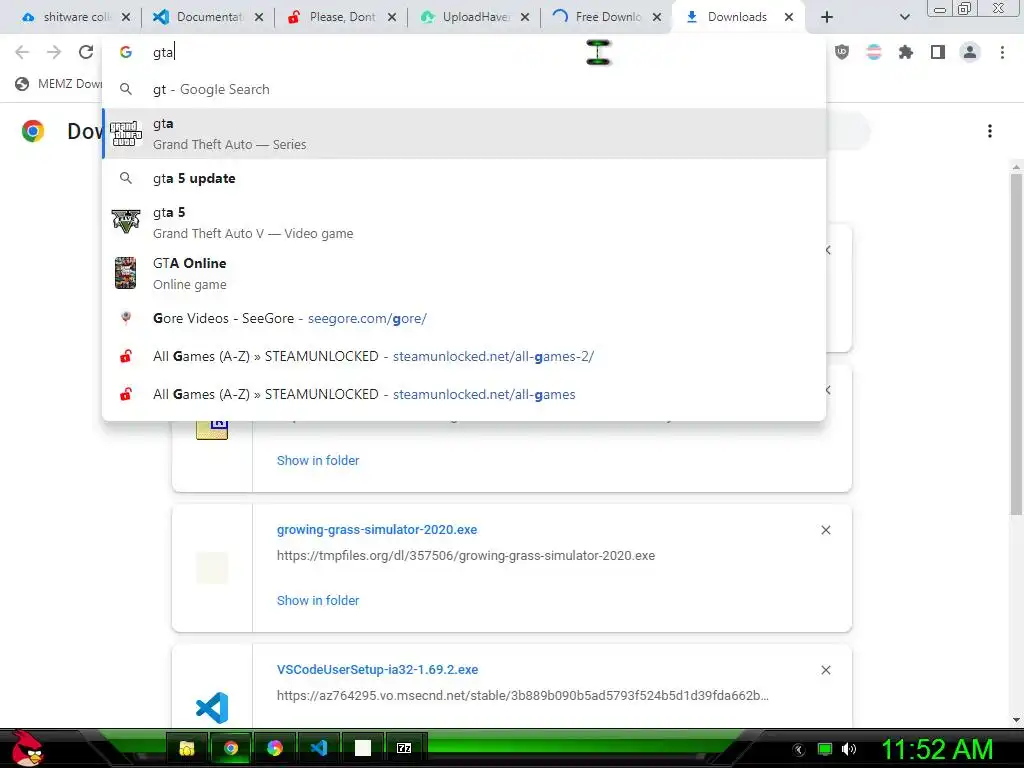Click the browser back arrow
Image resolution: width=1024 pixels, height=768 pixels.
tap(22, 52)
